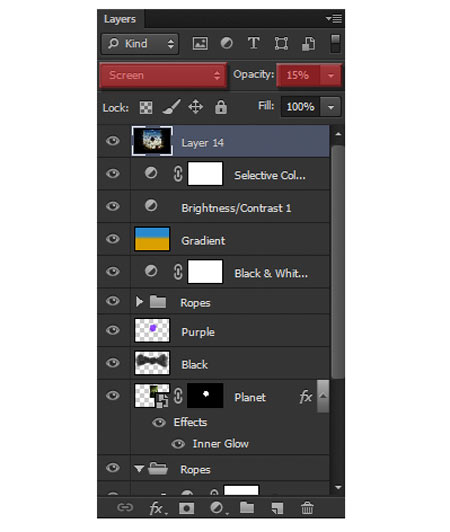Create a new group folder icon

(247, 508)
